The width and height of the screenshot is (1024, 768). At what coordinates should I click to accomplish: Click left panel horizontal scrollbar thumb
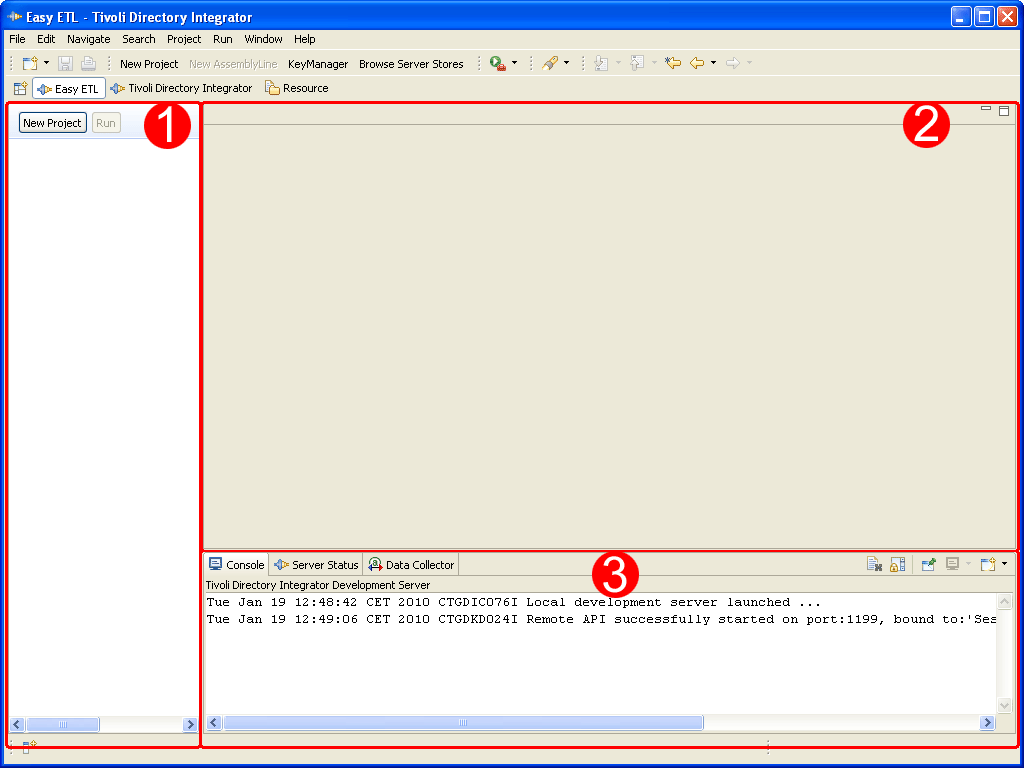coord(63,724)
